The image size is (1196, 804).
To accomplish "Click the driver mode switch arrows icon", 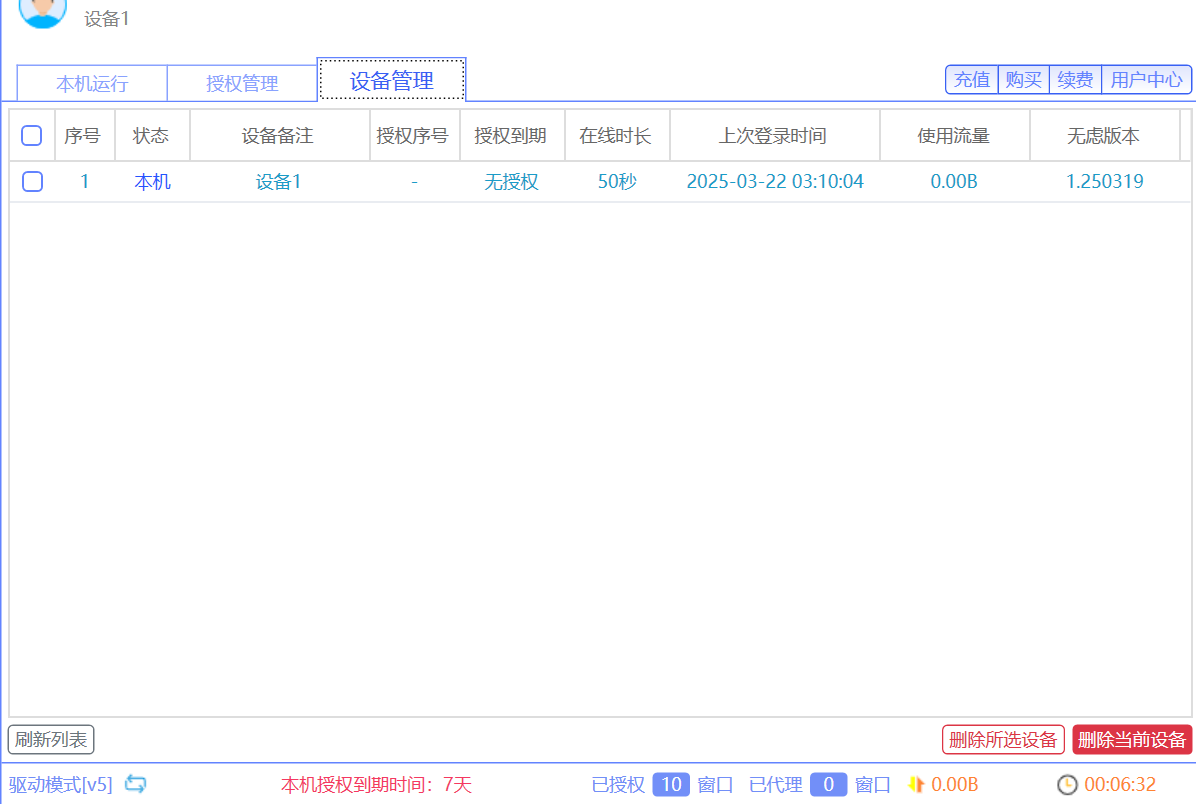I will pyautogui.click(x=135, y=784).
